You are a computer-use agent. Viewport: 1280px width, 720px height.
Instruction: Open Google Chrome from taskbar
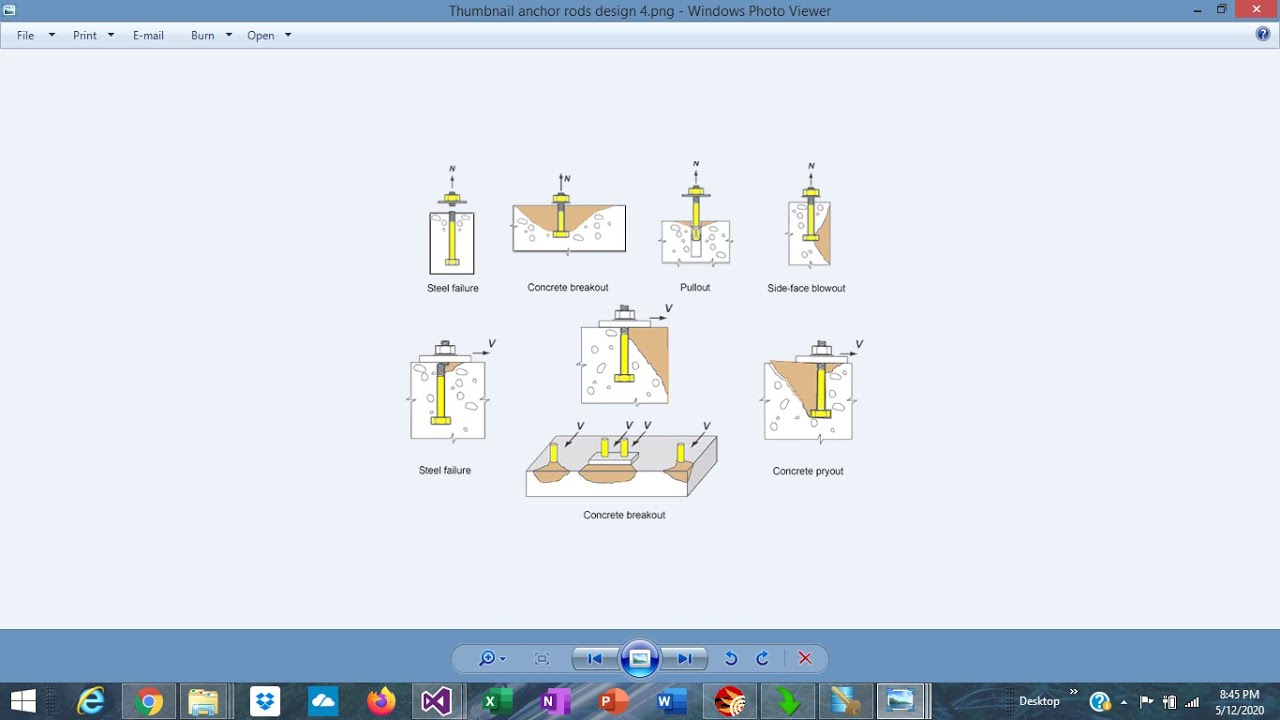click(x=149, y=701)
